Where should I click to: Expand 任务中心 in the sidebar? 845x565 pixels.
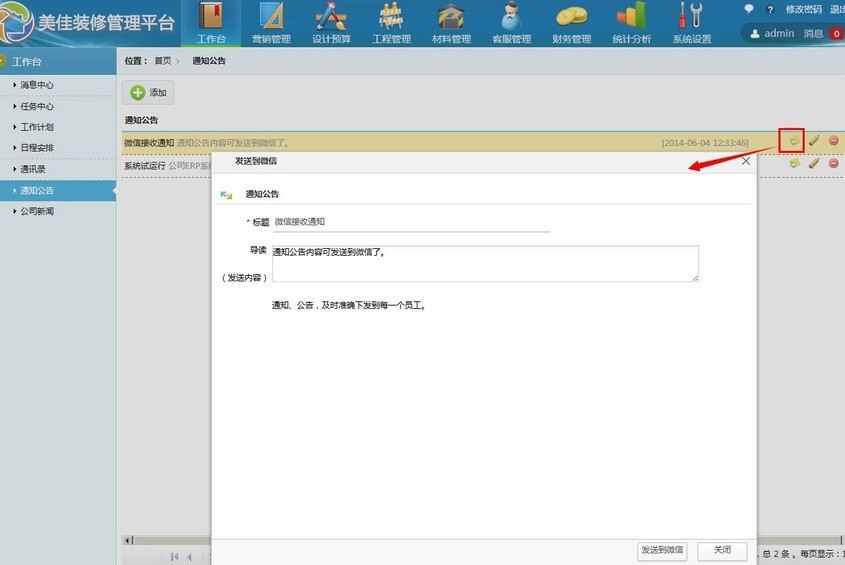(37, 106)
